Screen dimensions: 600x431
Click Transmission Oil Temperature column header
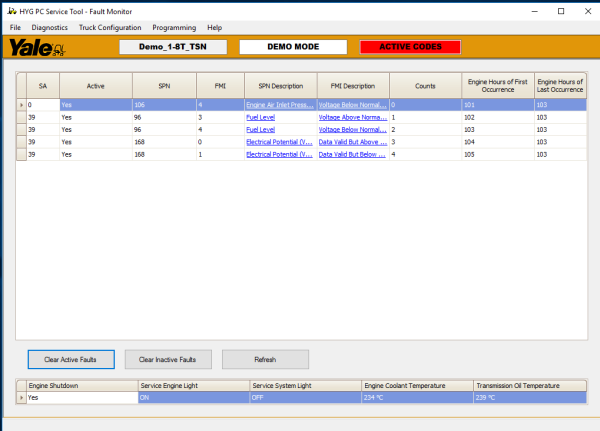530,385
